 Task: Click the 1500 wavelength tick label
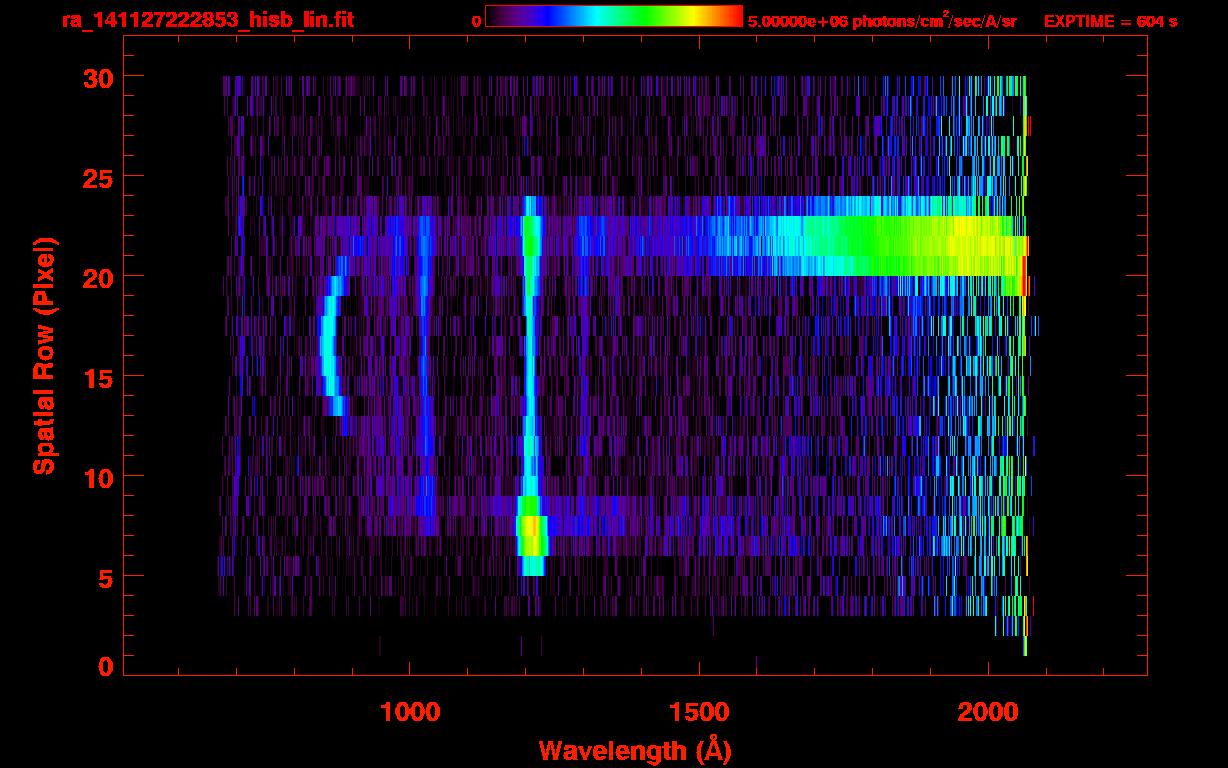pos(698,712)
